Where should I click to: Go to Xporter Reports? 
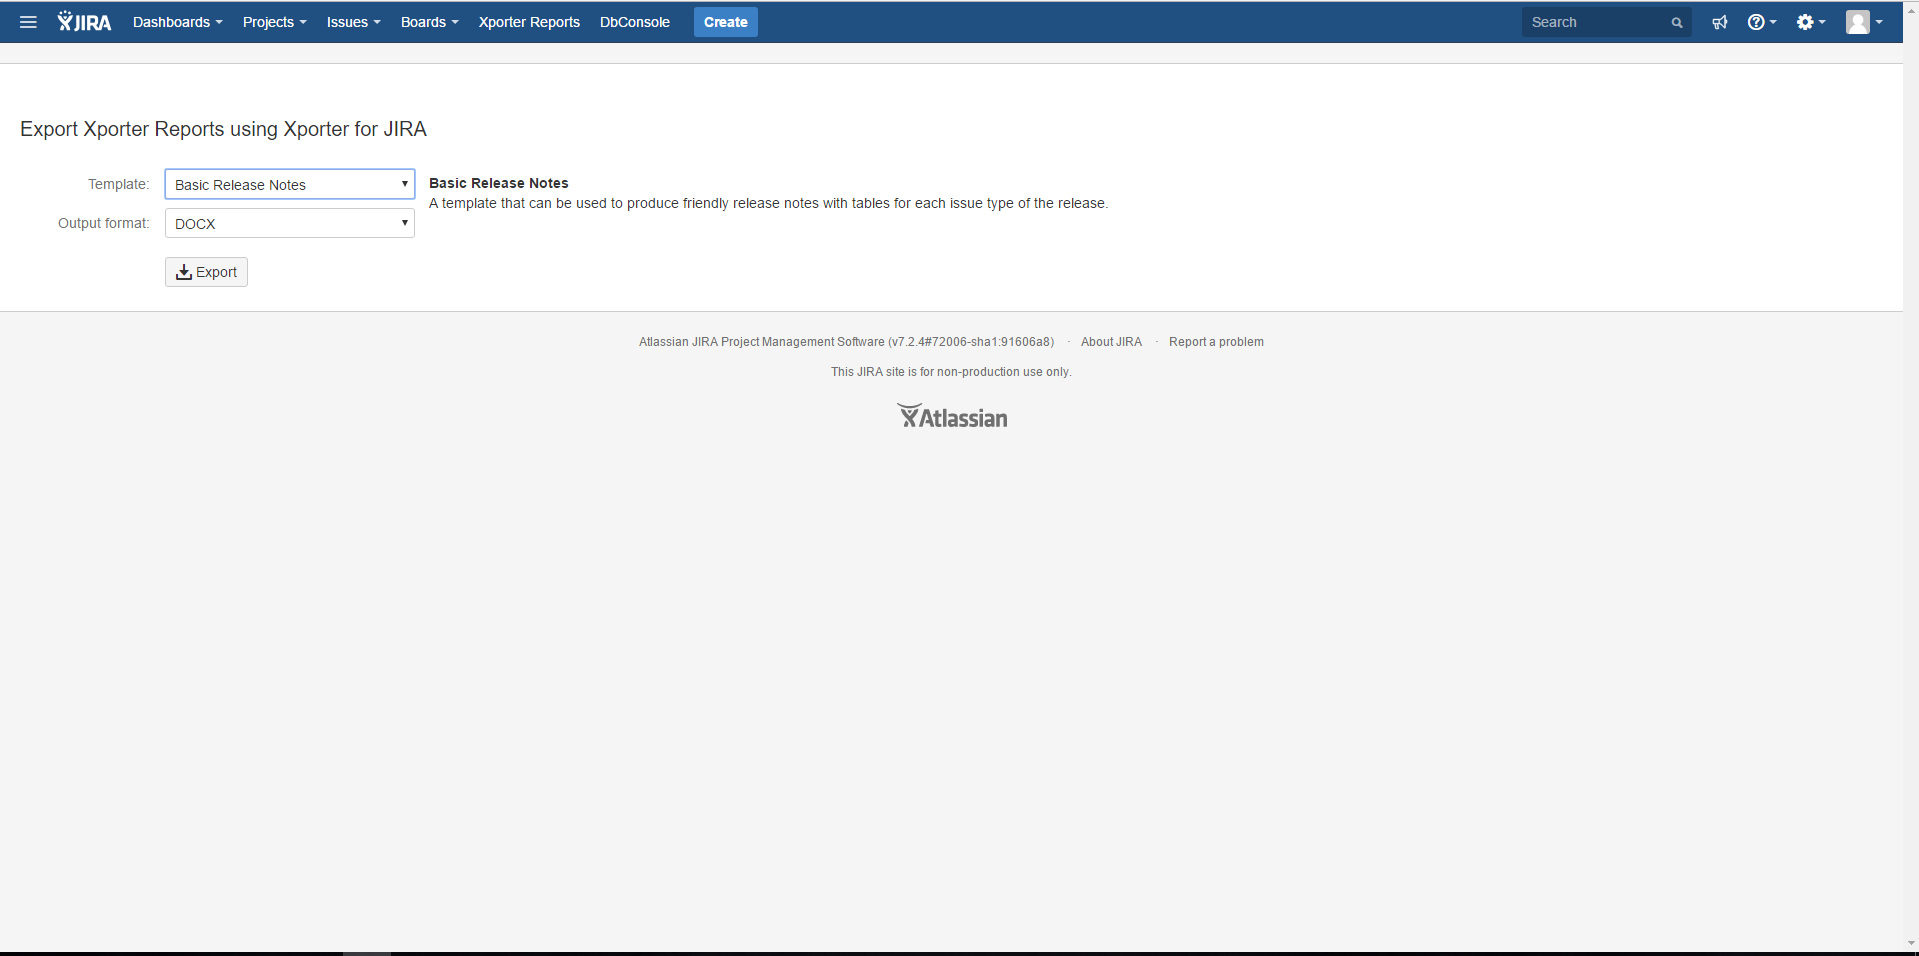[529, 22]
